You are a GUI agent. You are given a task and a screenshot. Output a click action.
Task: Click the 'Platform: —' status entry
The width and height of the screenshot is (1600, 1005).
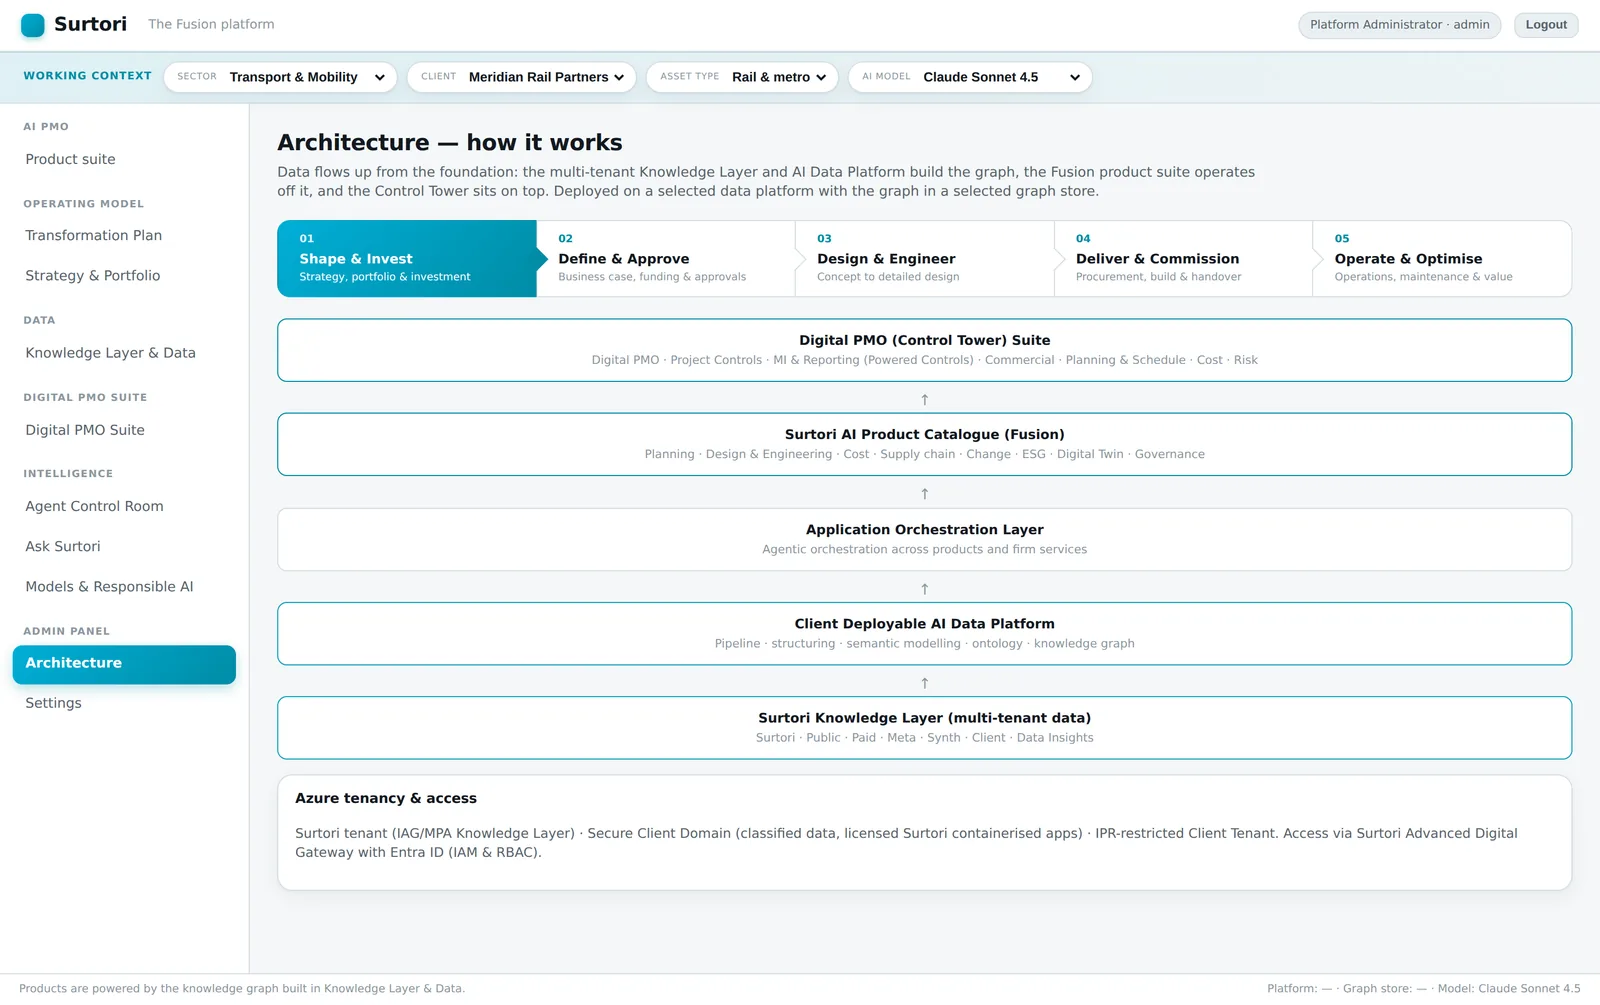click(x=1299, y=988)
